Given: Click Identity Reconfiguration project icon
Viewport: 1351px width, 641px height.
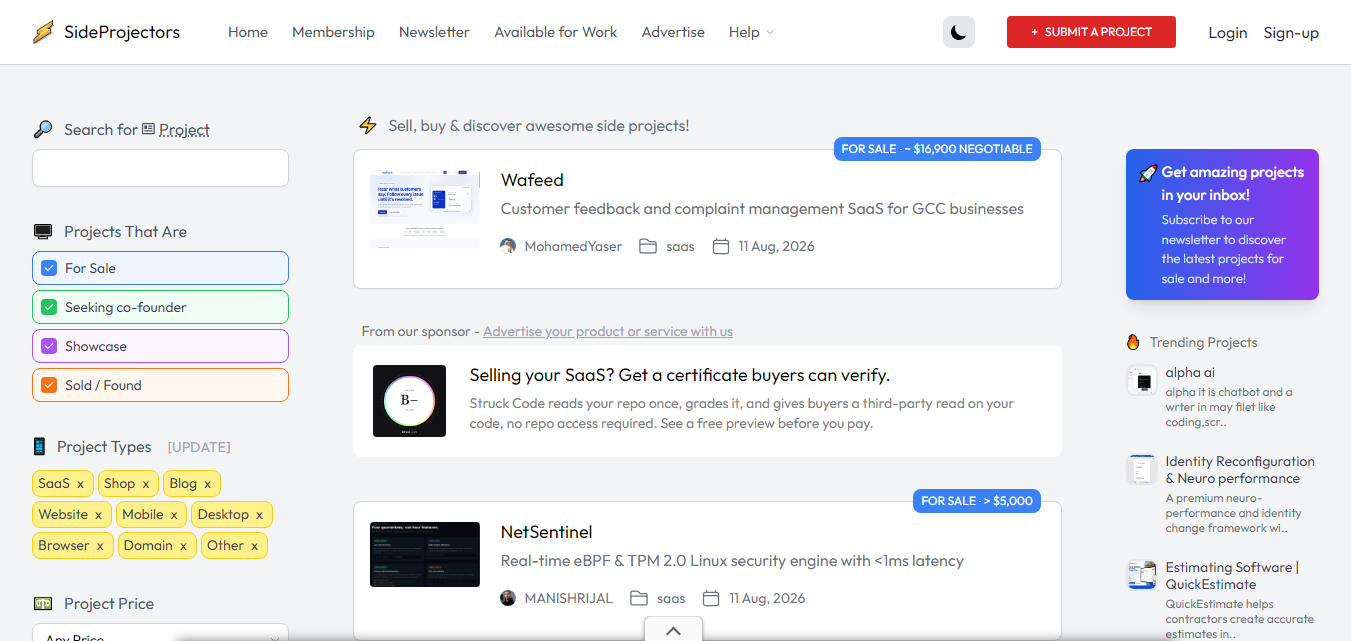Looking at the screenshot, I should click(x=1142, y=469).
